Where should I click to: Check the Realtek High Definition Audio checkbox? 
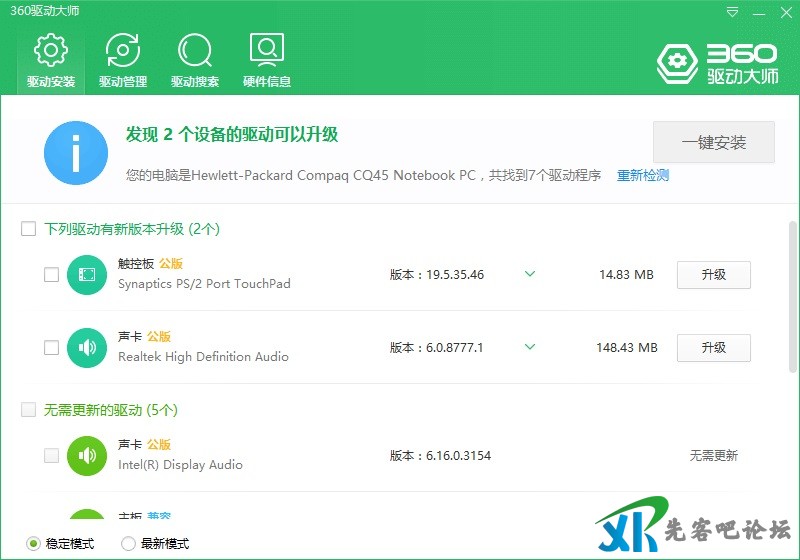tap(52, 348)
